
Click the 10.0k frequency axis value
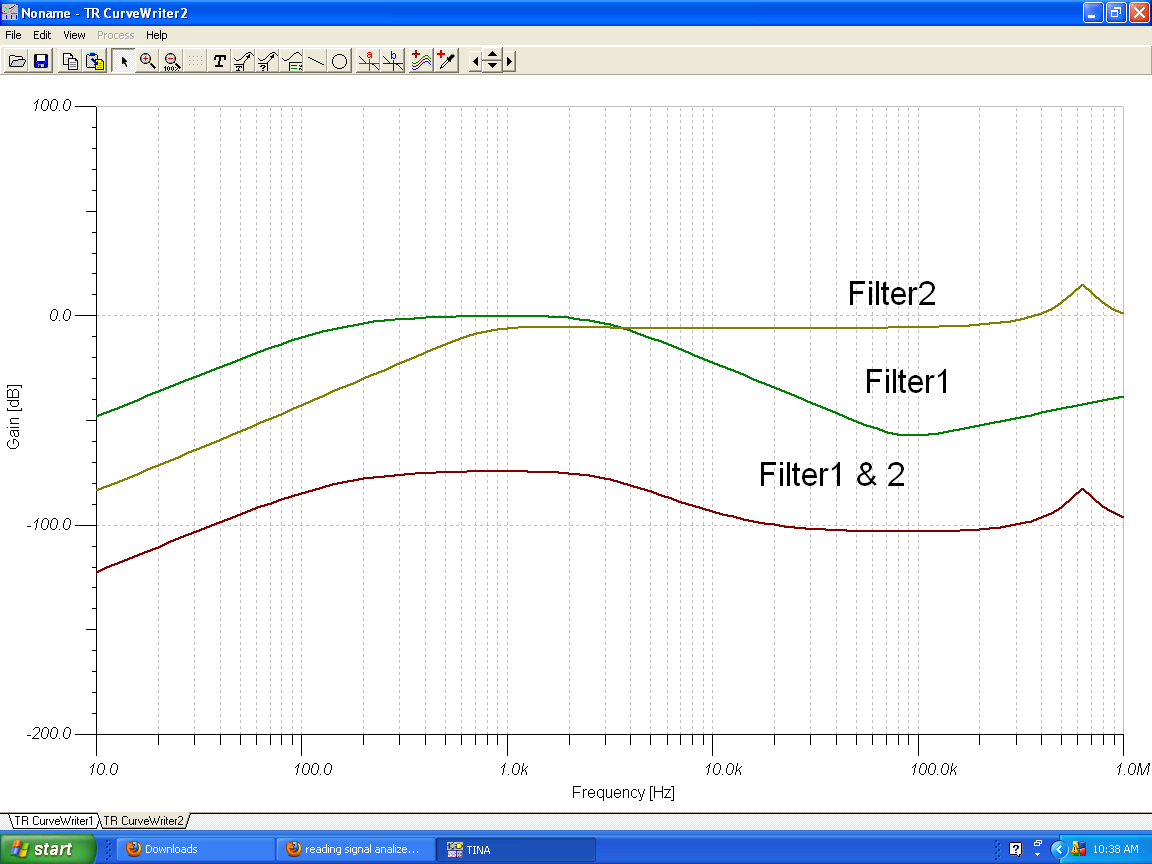(x=724, y=769)
